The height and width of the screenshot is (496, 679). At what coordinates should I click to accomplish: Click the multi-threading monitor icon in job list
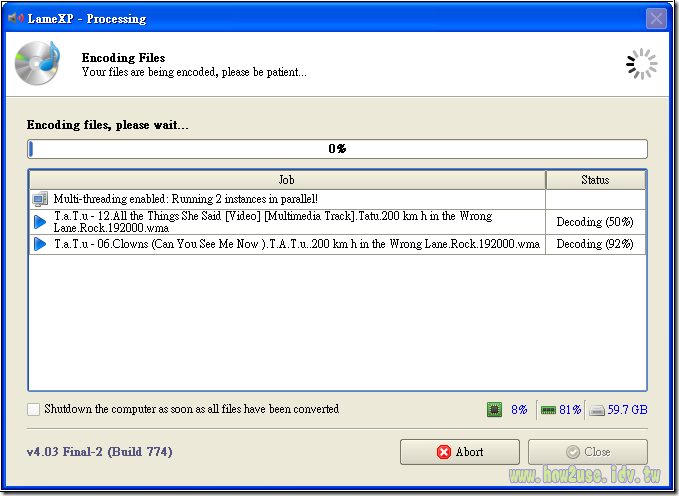[40, 199]
